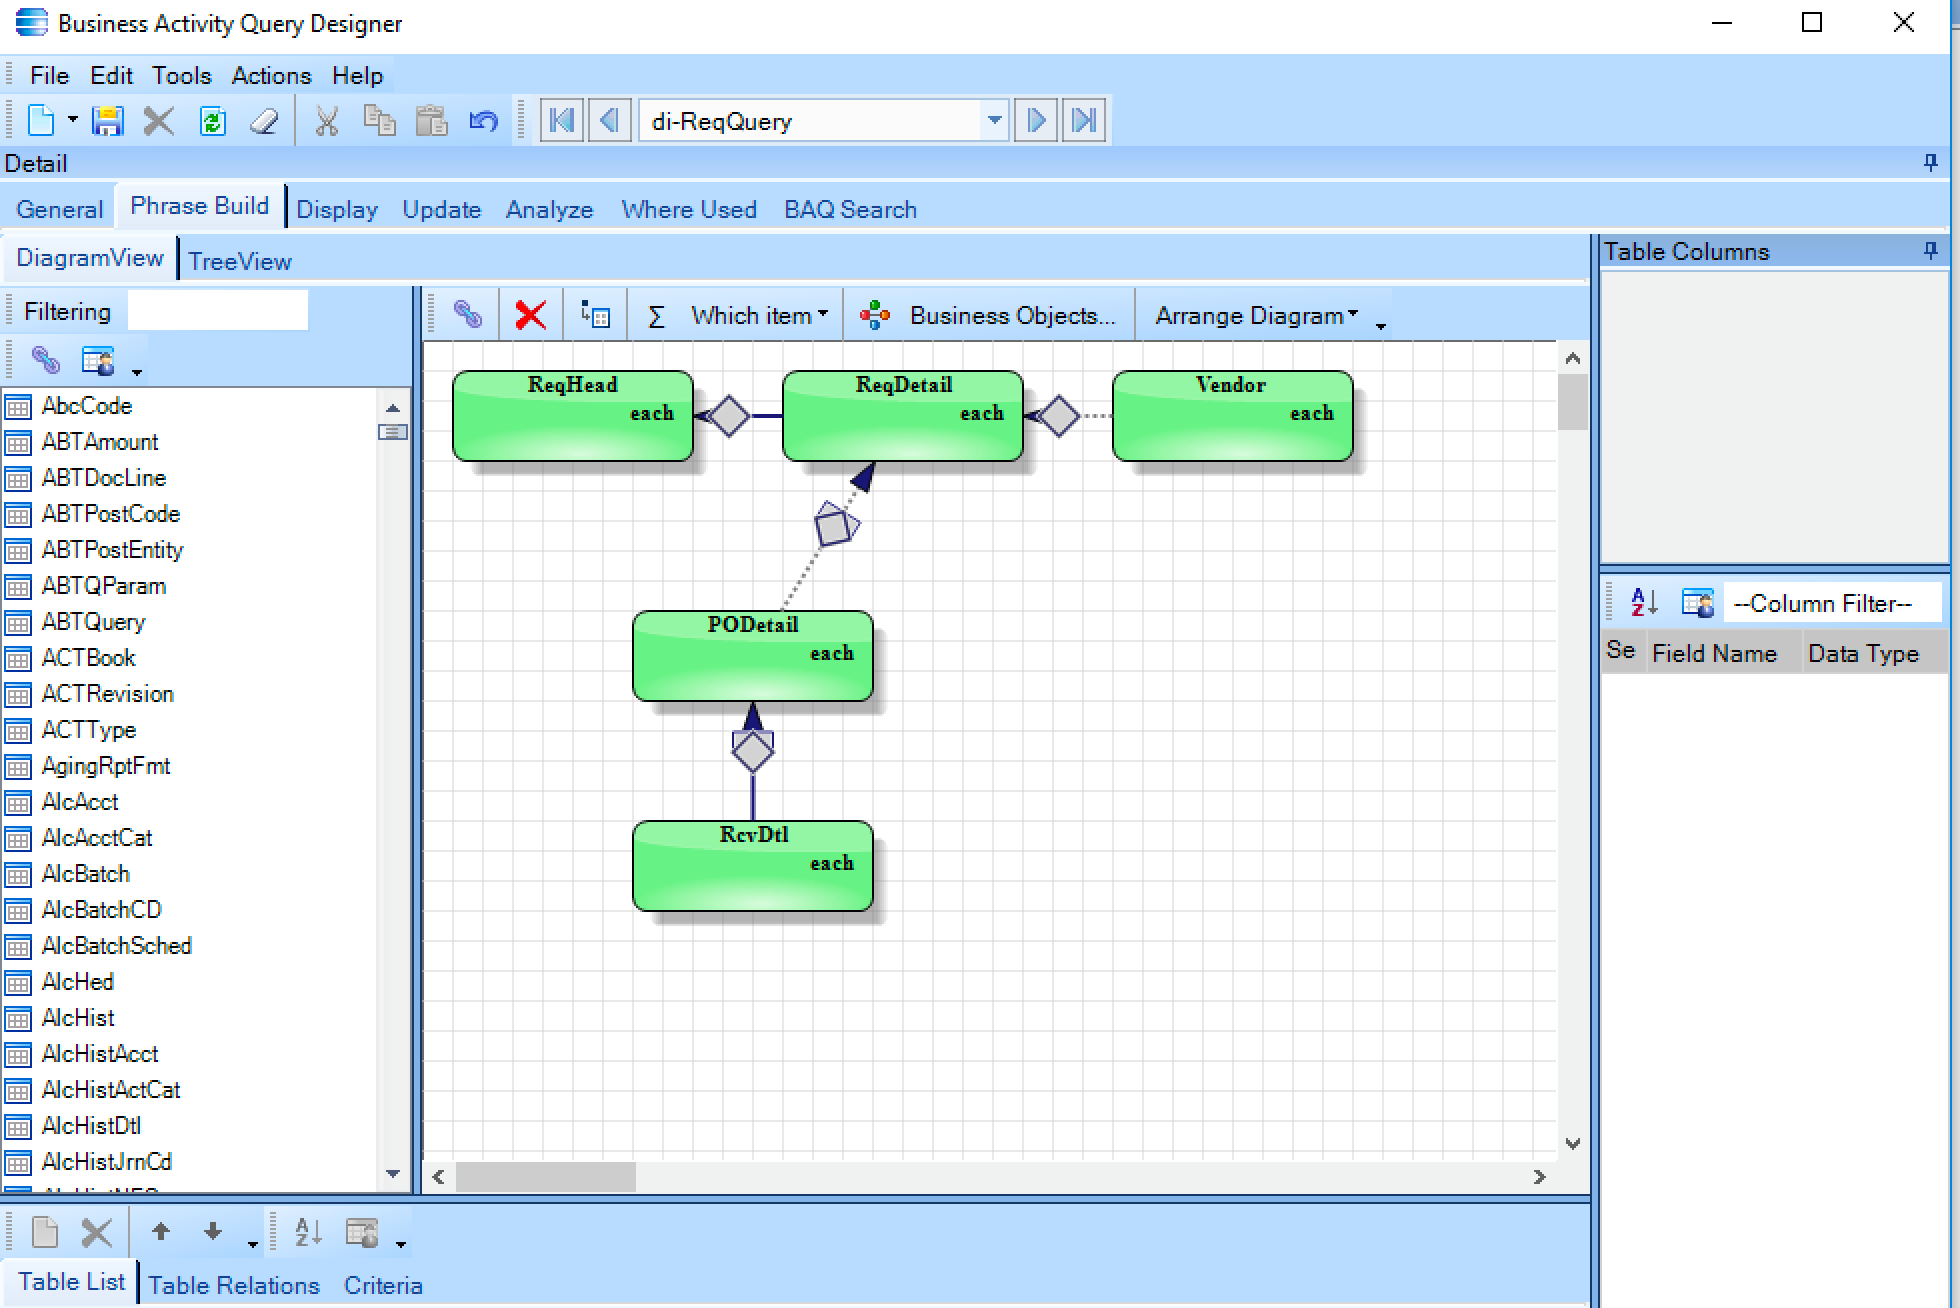Click the sigma summary icon
Viewport: 1960px width, 1308px height.
[x=656, y=316]
